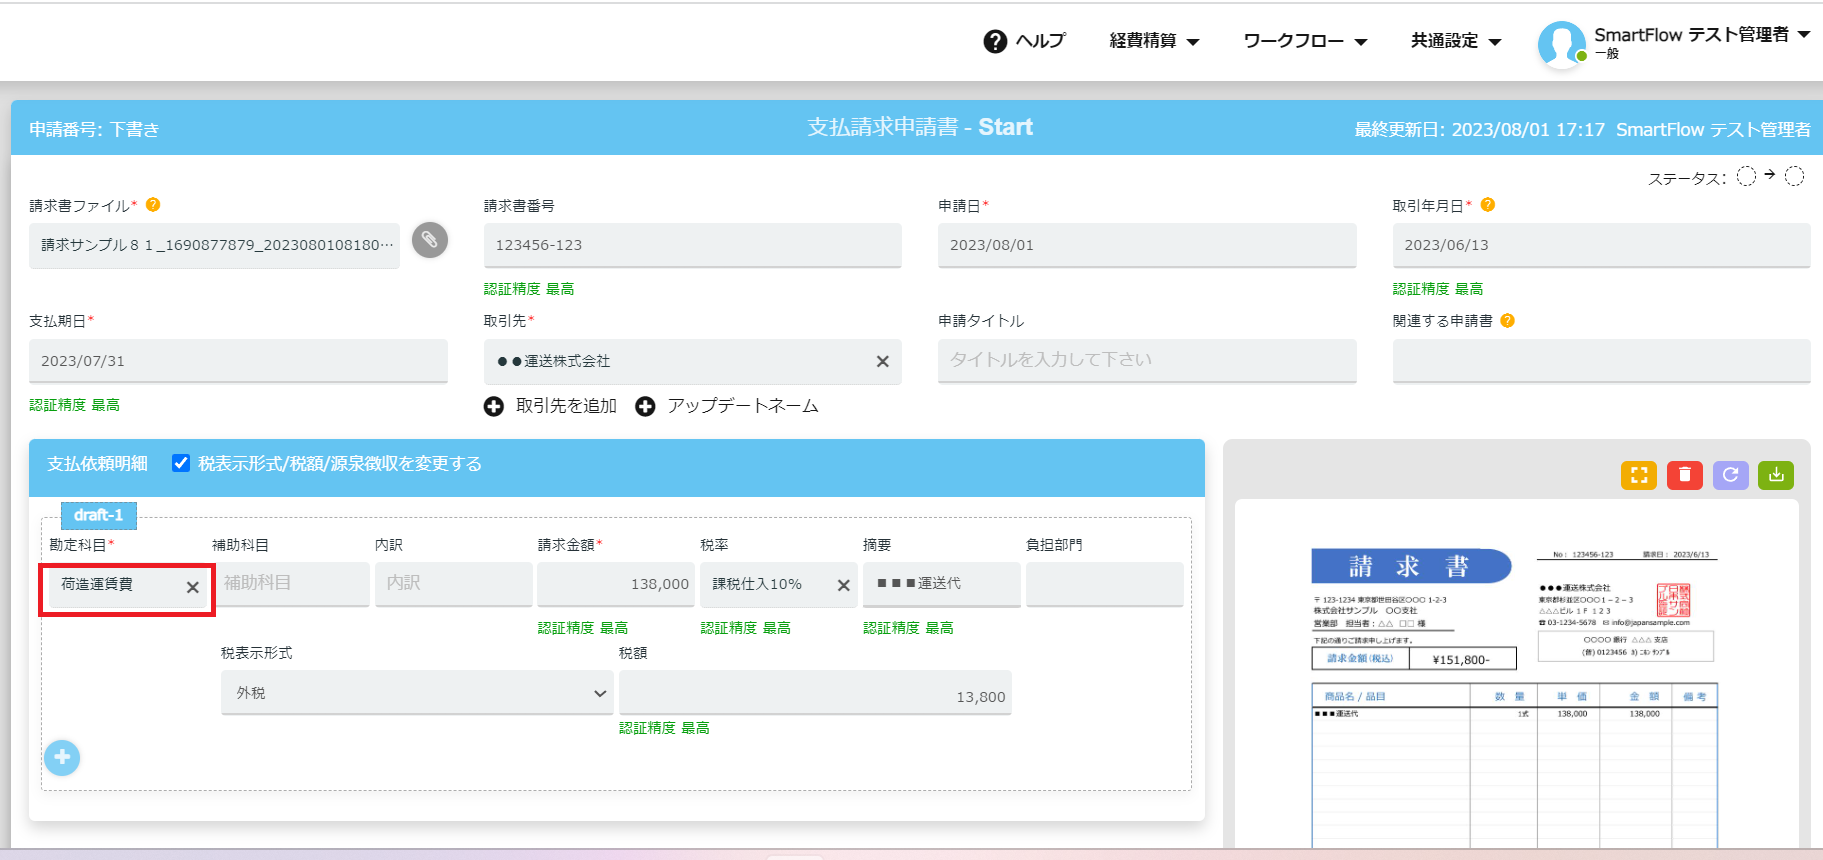Click 認証精度 最高 under 税額
The height and width of the screenshot is (860, 1823).
click(664, 728)
